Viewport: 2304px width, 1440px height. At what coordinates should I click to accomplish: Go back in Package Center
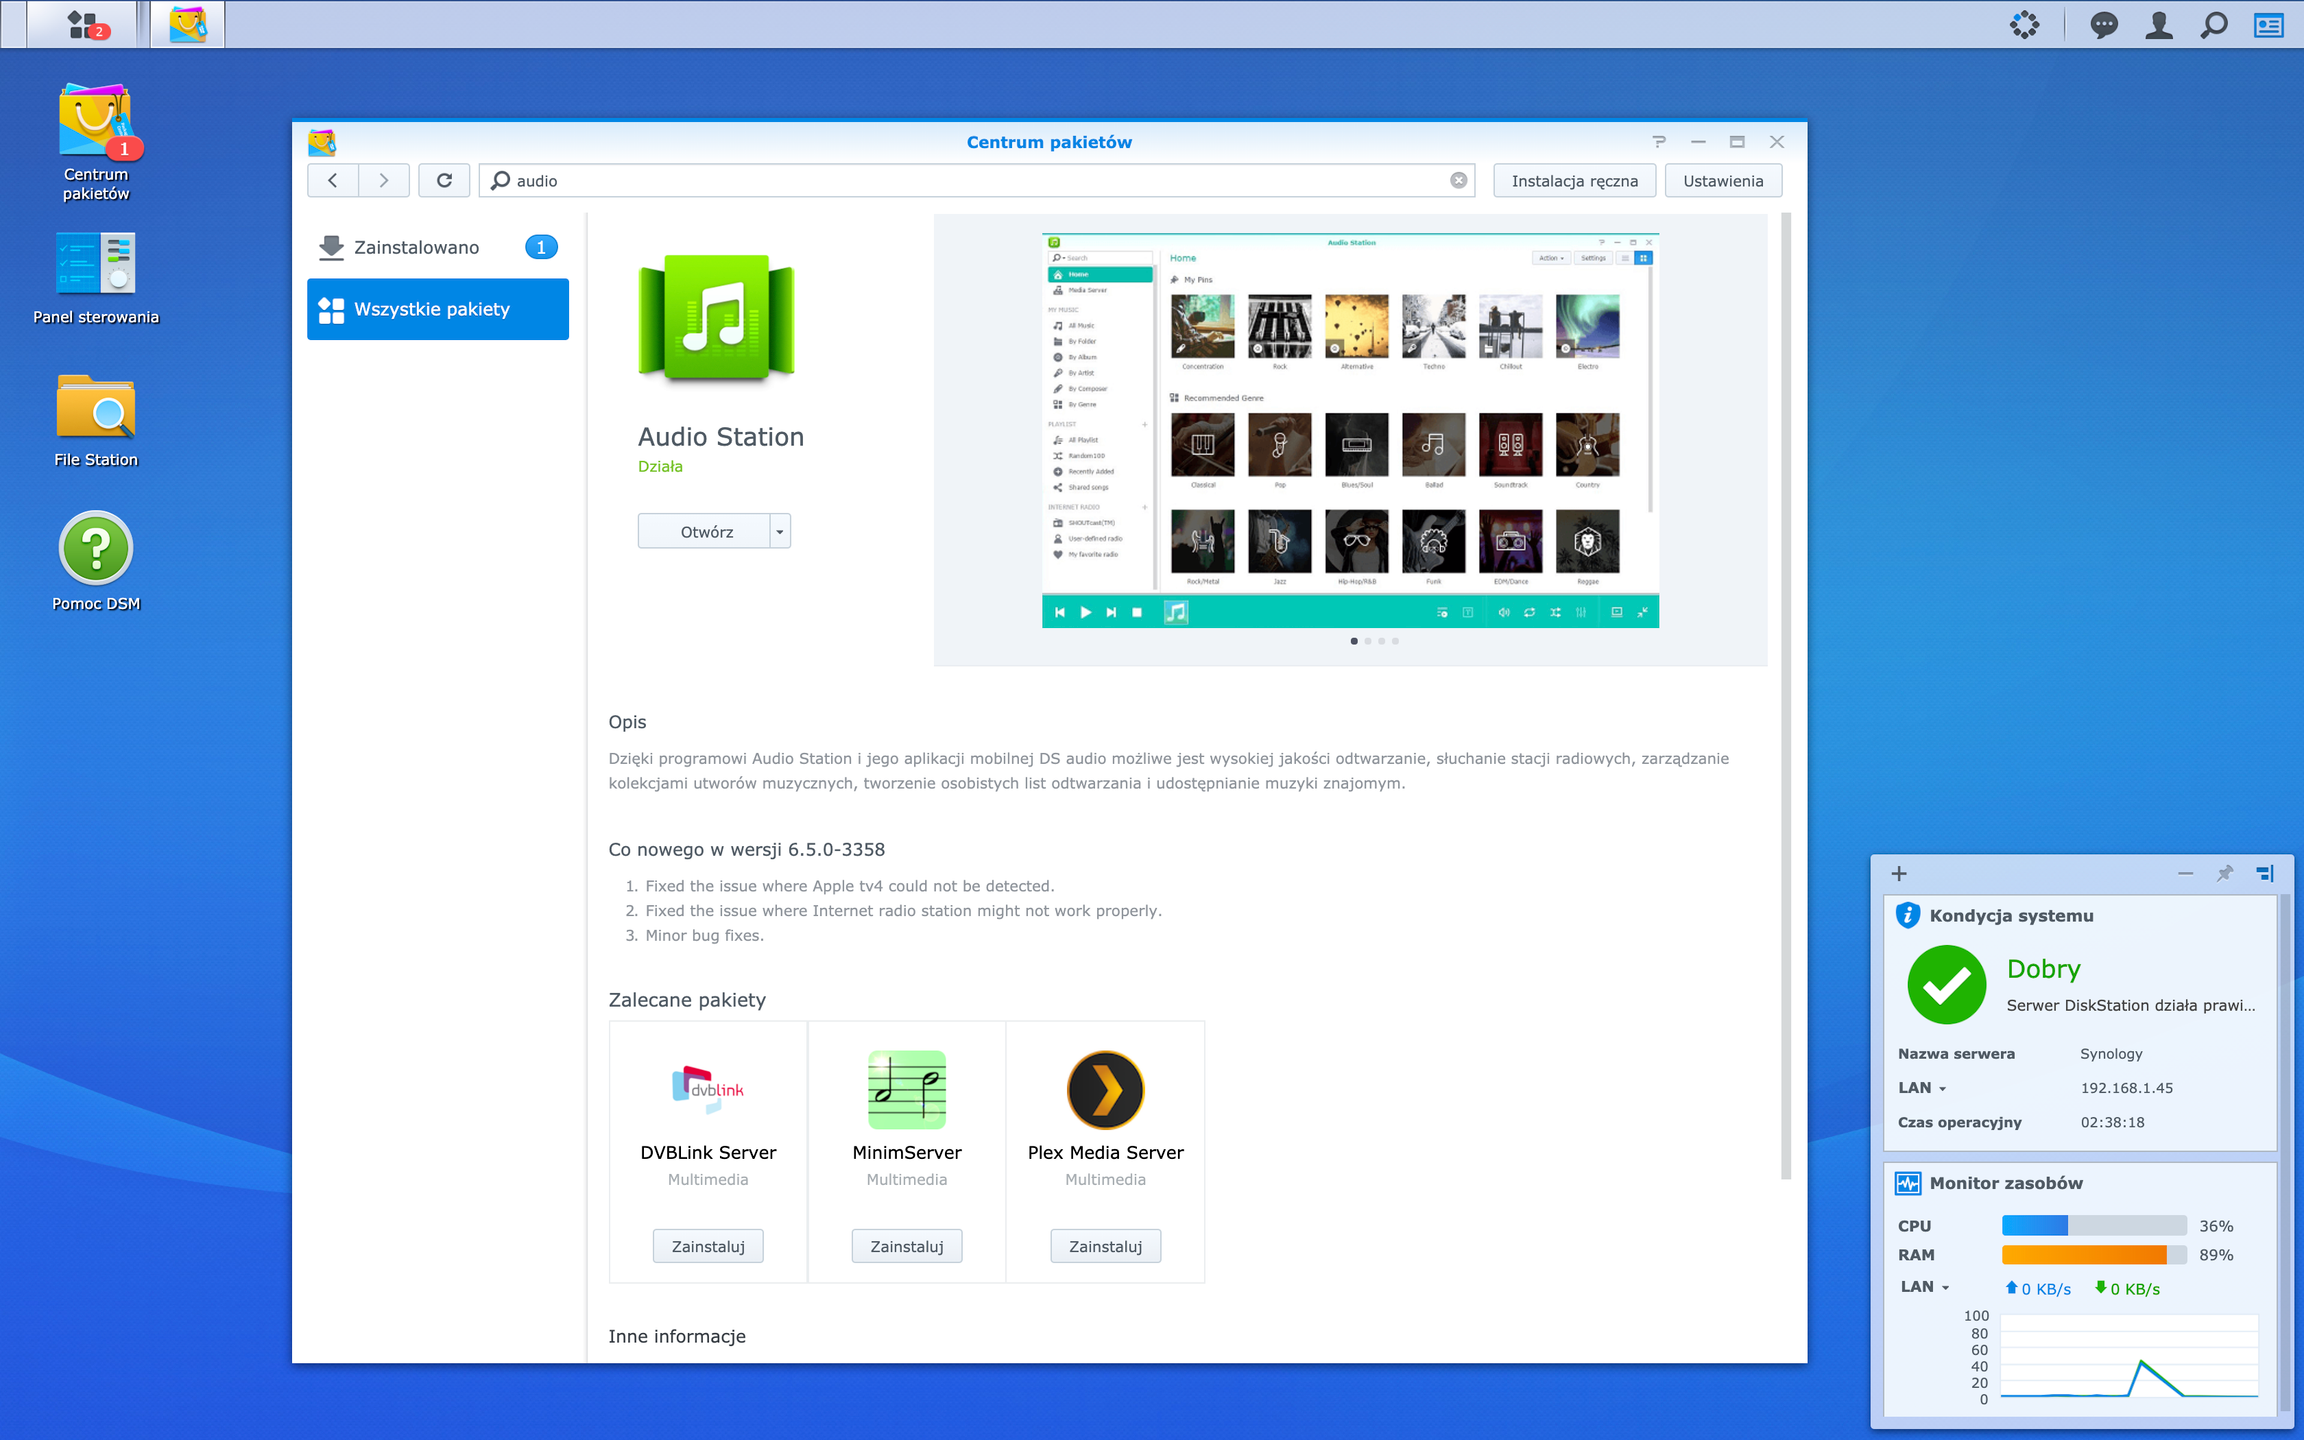(x=333, y=180)
